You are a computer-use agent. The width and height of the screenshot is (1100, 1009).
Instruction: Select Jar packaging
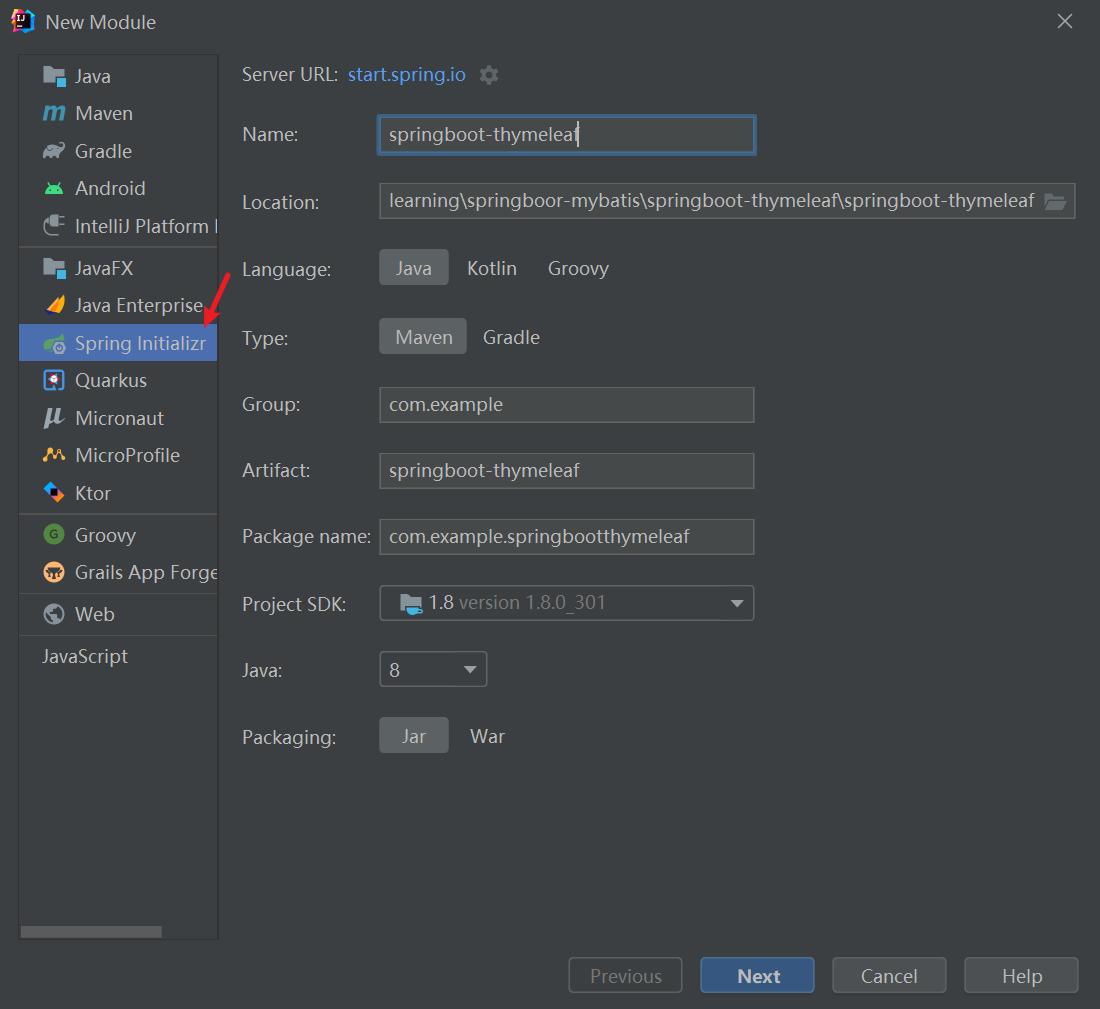[x=414, y=735]
